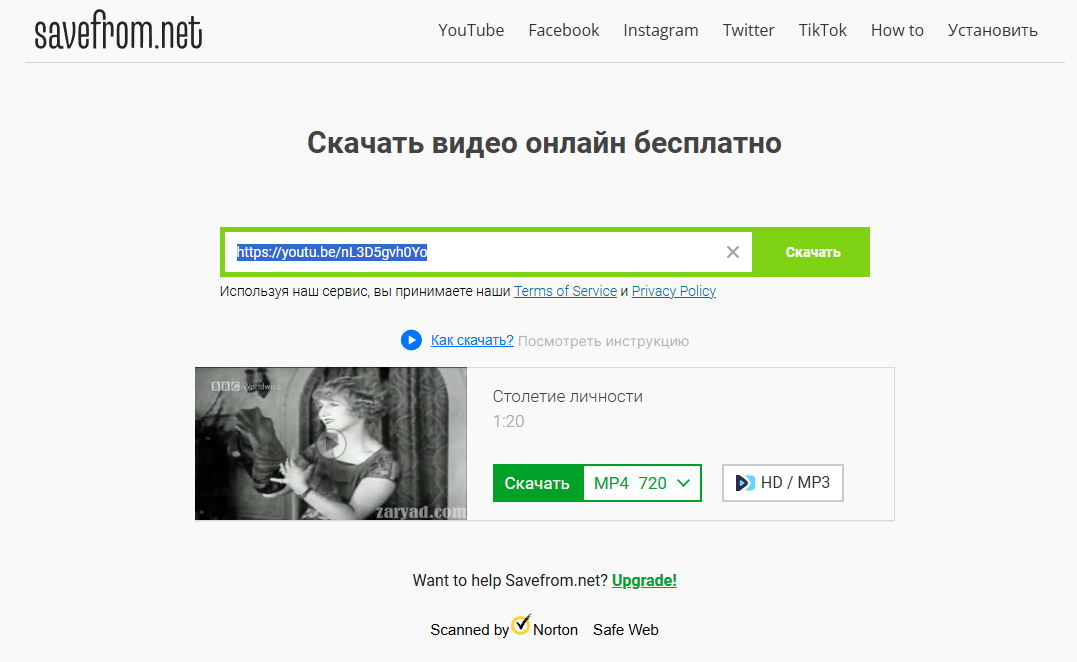Click the Столетие личности video title
The height and width of the screenshot is (662, 1077).
point(567,396)
